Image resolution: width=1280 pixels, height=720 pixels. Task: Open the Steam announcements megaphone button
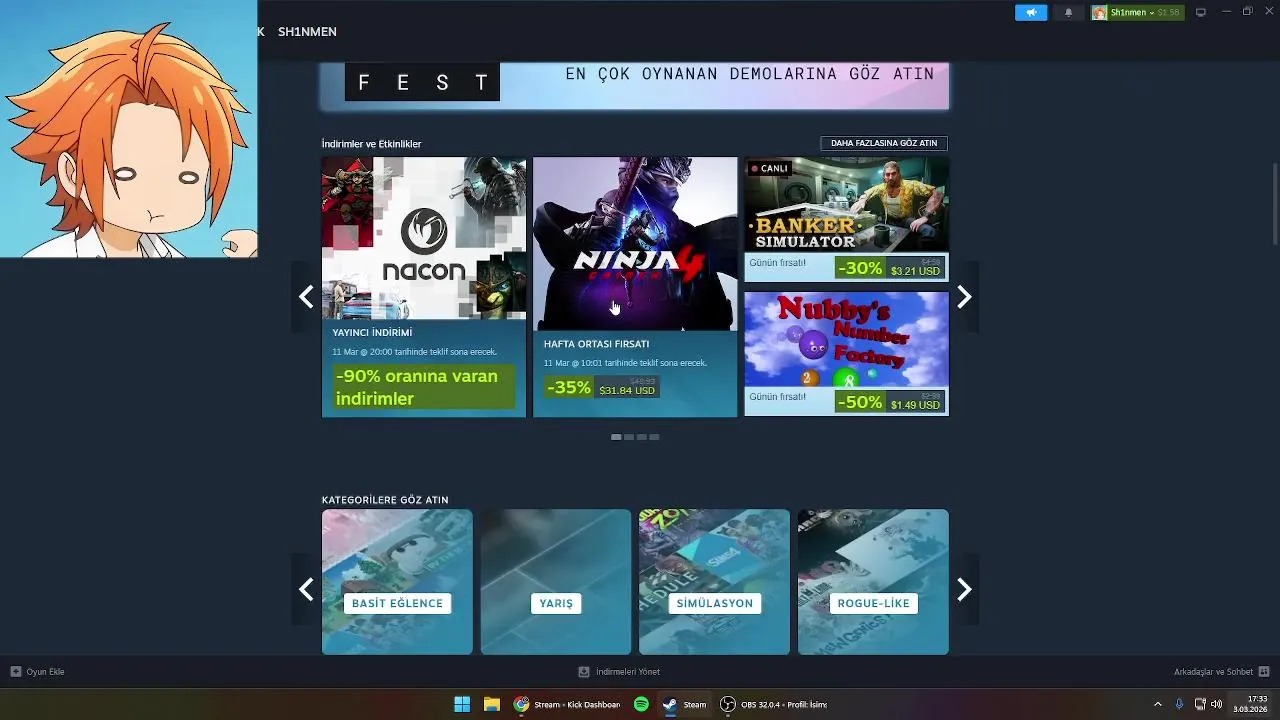point(1030,12)
